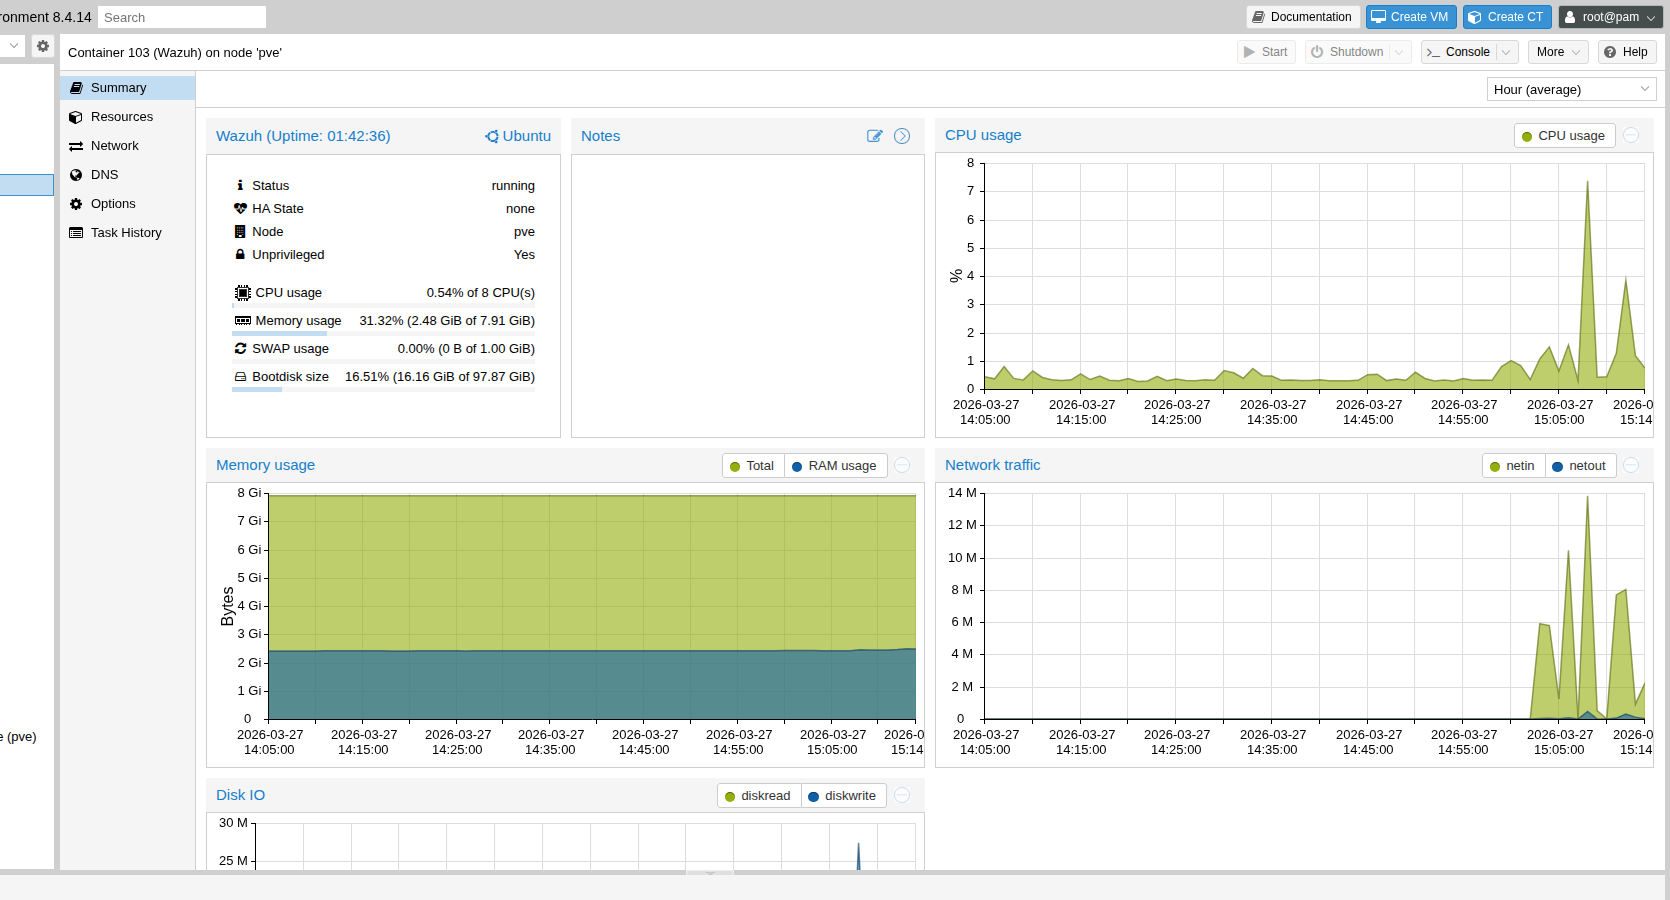Click the Network arrows icon in sidebar
1670x900 pixels.
click(76, 146)
